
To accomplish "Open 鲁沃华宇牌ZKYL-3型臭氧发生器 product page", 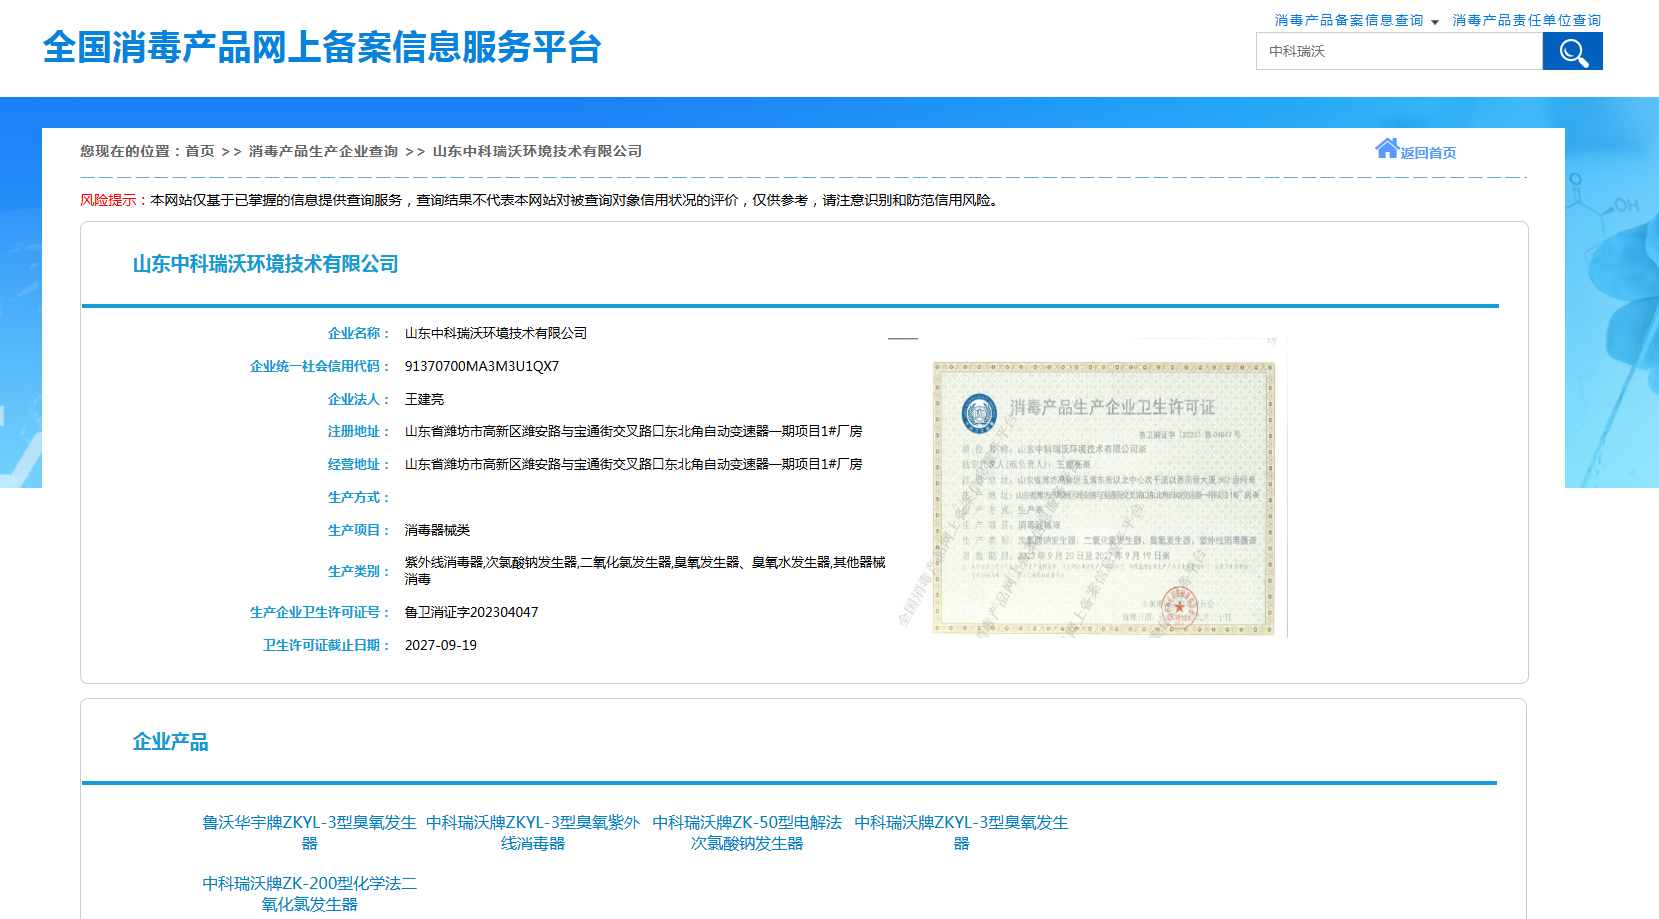I will 308,833.
